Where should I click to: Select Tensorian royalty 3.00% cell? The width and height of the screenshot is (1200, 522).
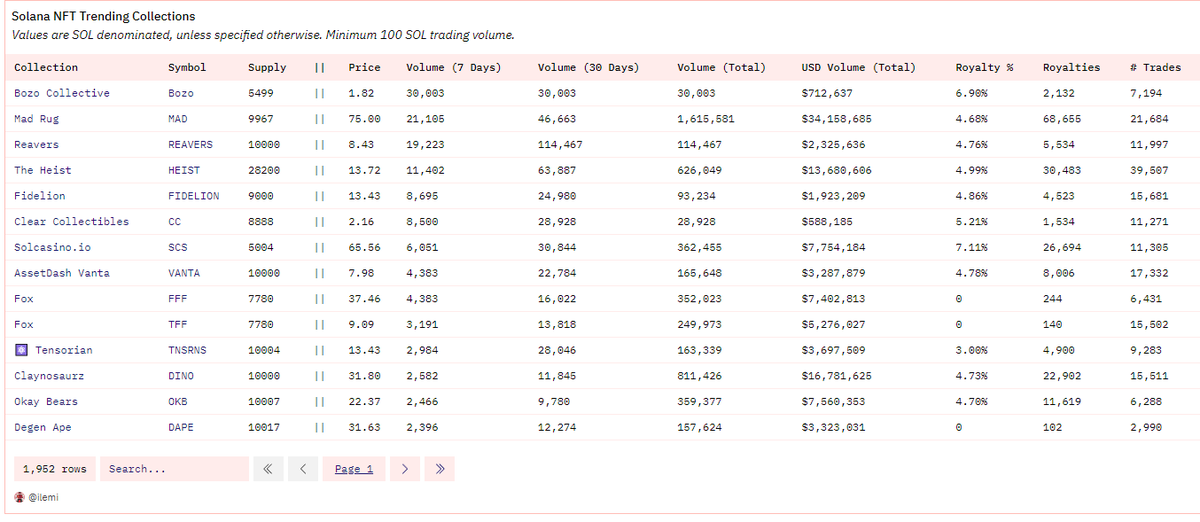(x=972, y=350)
